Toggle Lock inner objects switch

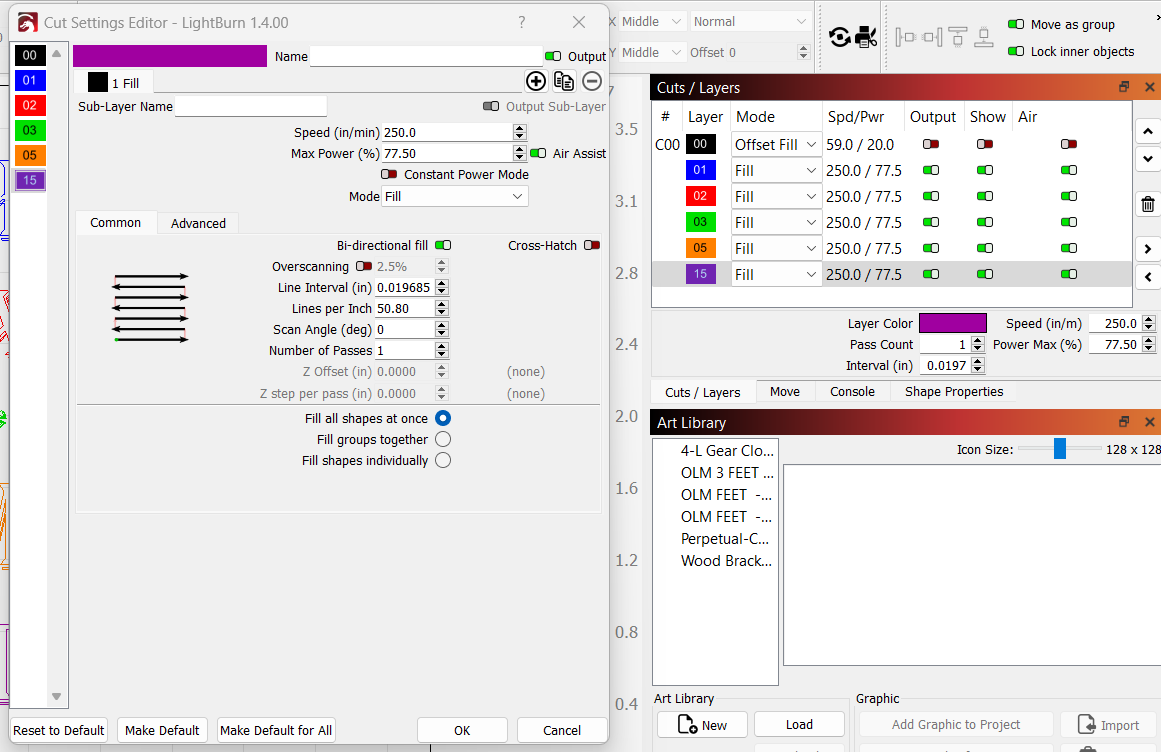(1016, 51)
